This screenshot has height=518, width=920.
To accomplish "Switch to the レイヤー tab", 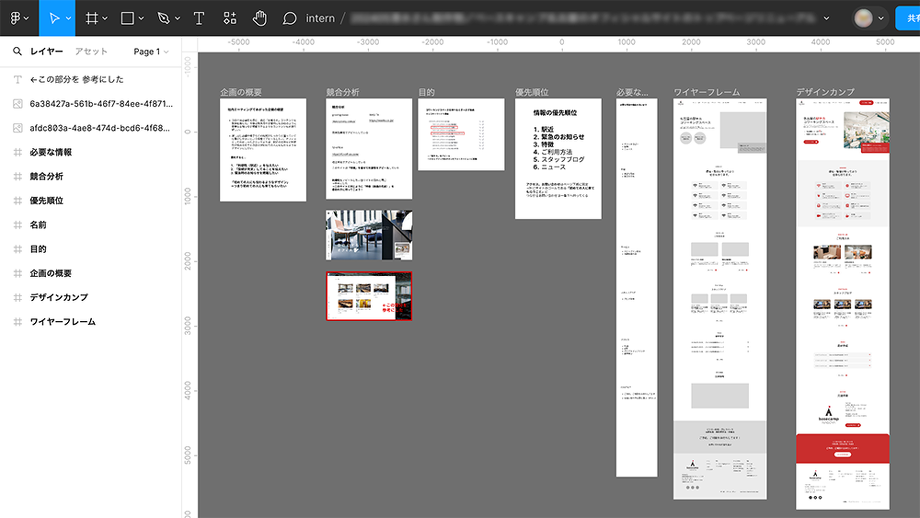I will click(x=46, y=51).
